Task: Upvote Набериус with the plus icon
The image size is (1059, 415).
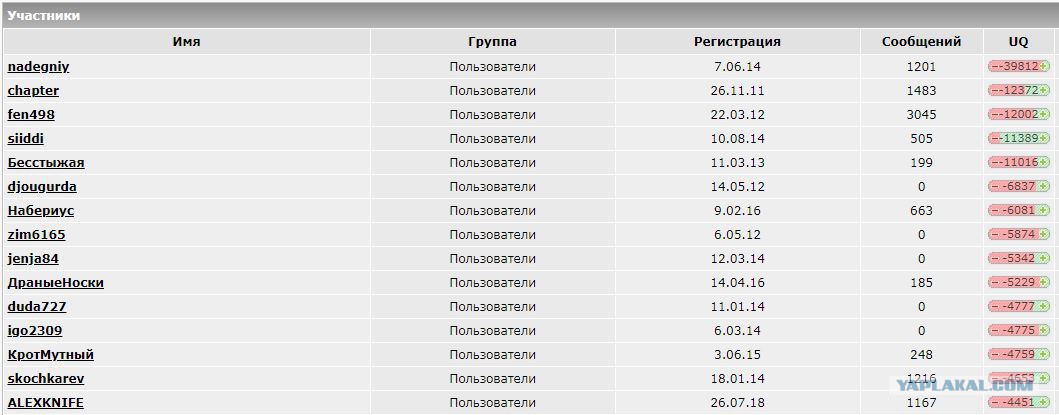Action: point(1044,211)
